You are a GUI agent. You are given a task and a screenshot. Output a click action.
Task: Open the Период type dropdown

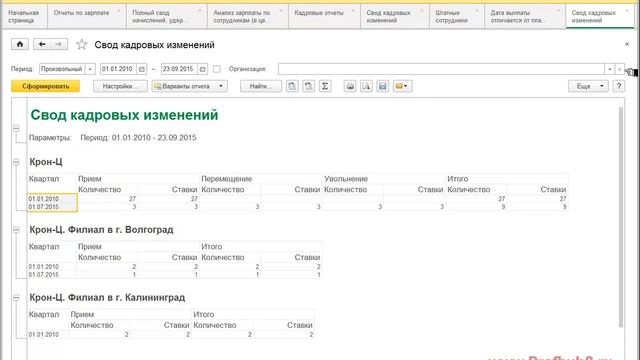coord(90,69)
